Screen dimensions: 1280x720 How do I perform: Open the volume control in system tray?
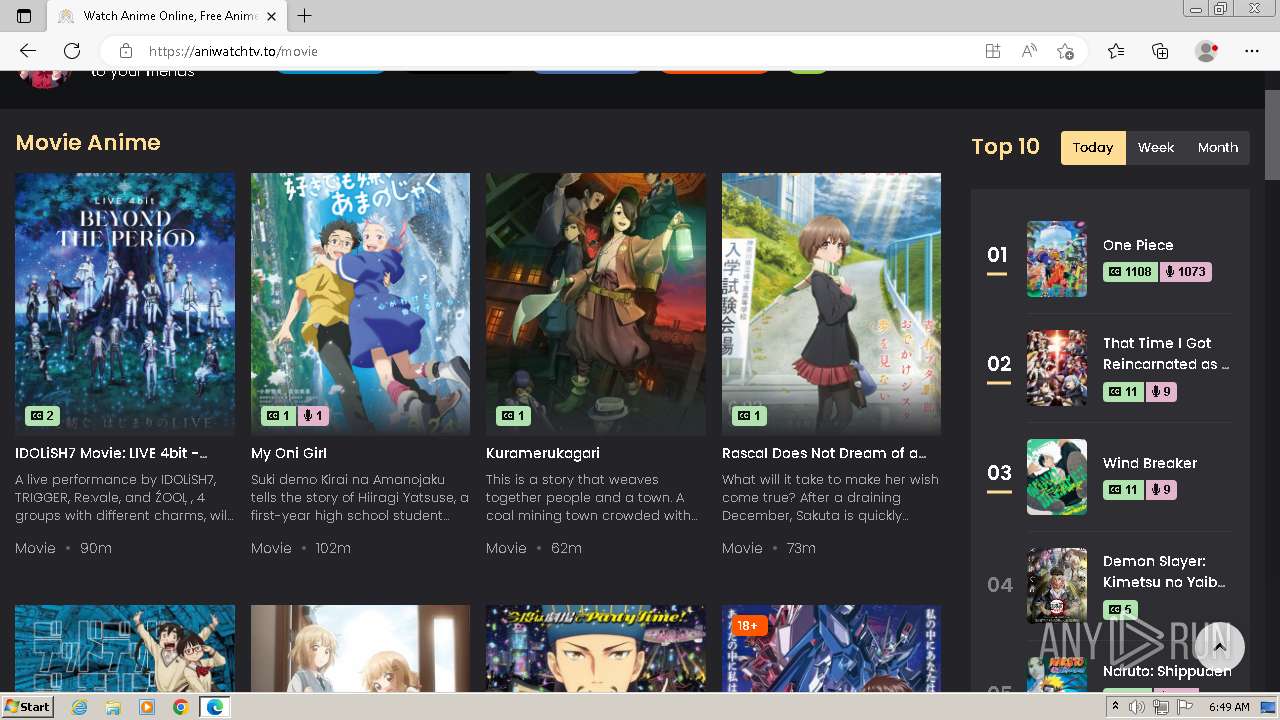(x=1137, y=707)
